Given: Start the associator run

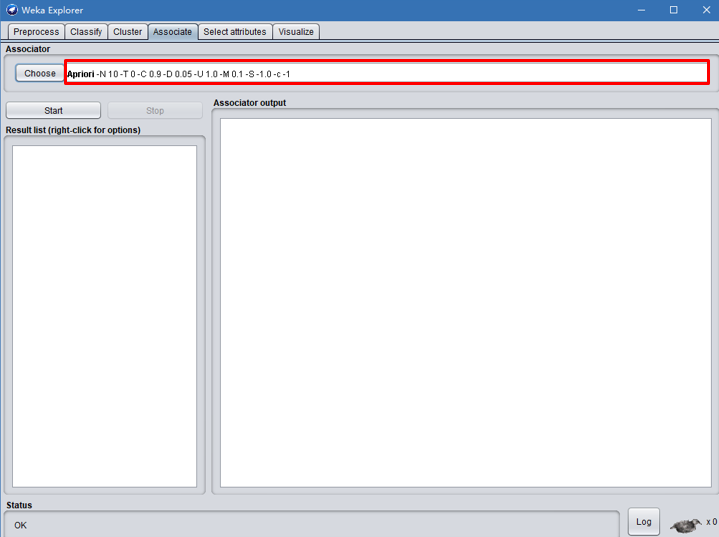Looking at the screenshot, I should 53,111.
